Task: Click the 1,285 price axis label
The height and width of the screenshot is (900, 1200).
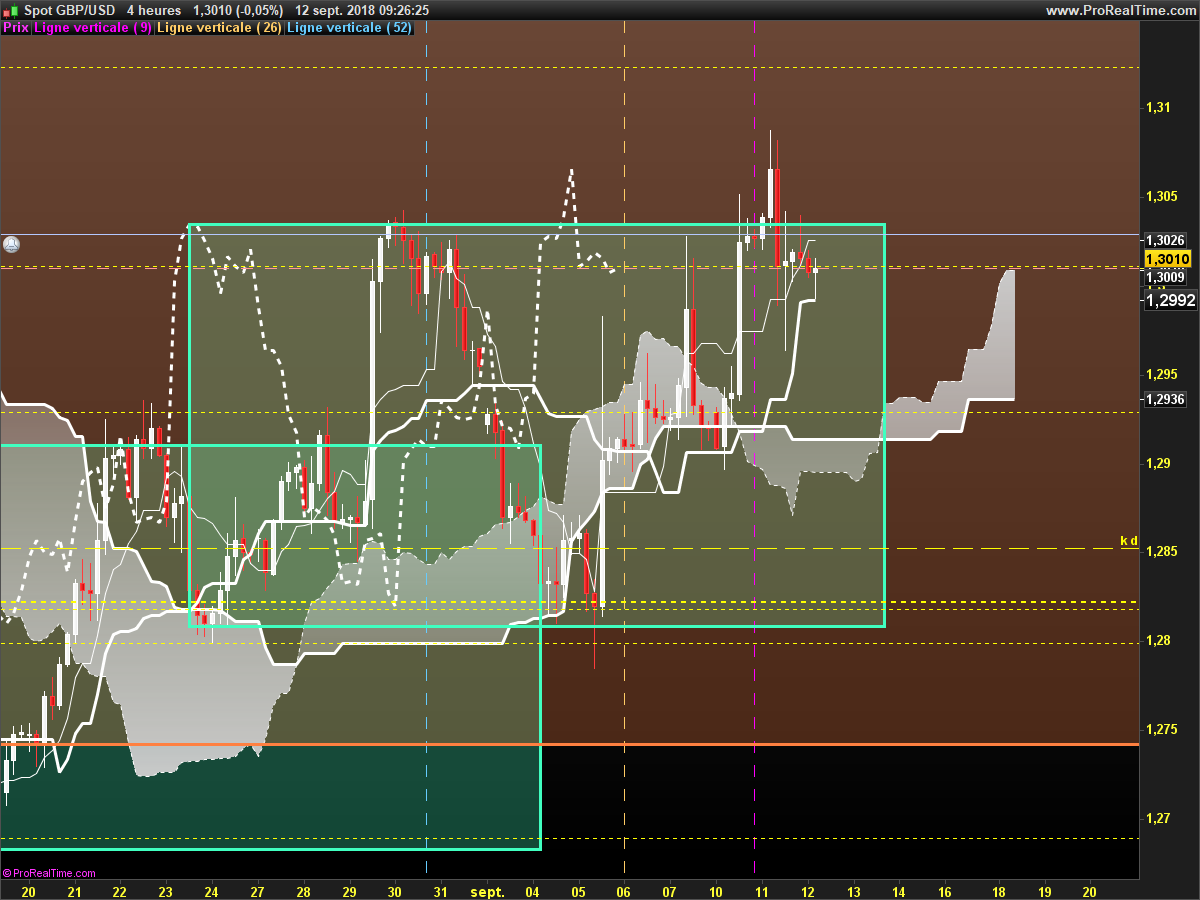Action: [x=1161, y=551]
